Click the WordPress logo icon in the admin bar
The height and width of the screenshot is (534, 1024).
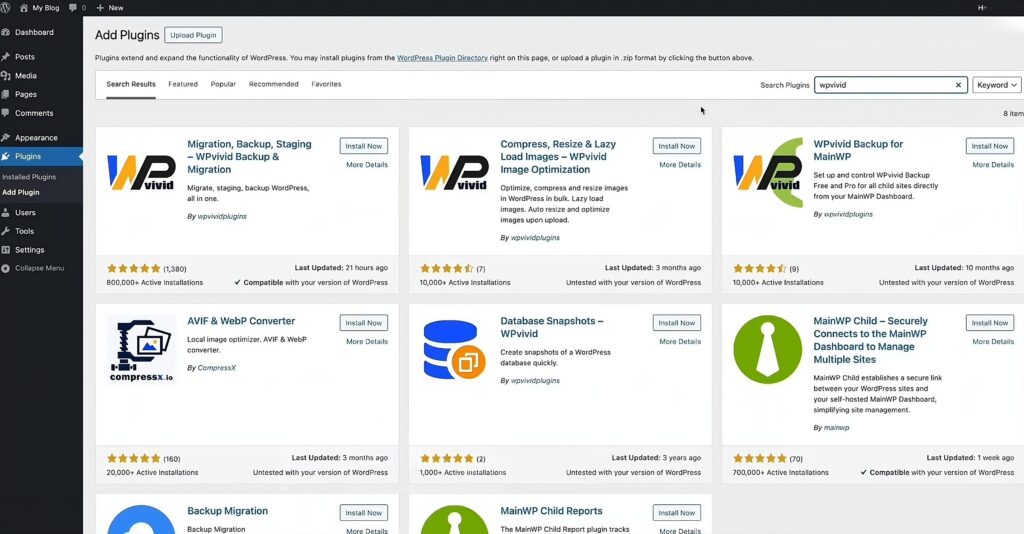pyautogui.click(x=5, y=8)
